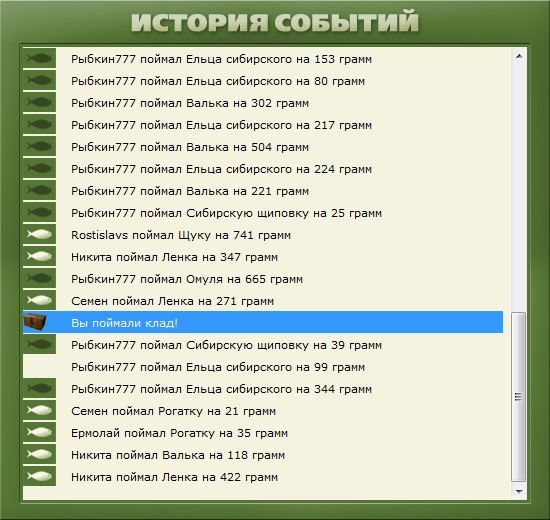Screen dimensions: 550x520
Task: Click white fish icon for Никита Валька 118 грамм
Action: 40,454
